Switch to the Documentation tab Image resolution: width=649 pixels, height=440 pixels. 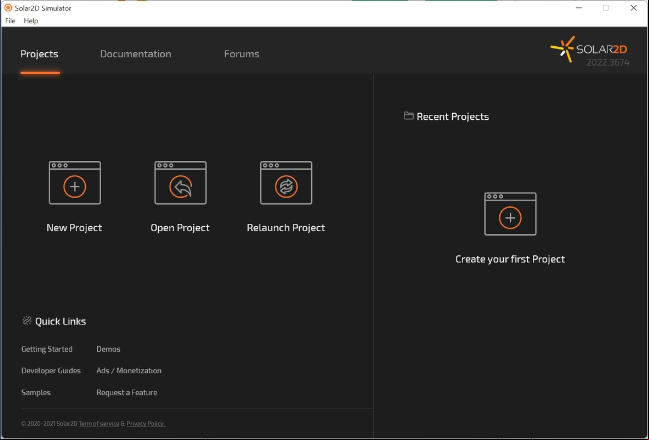click(x=136, y=54)
